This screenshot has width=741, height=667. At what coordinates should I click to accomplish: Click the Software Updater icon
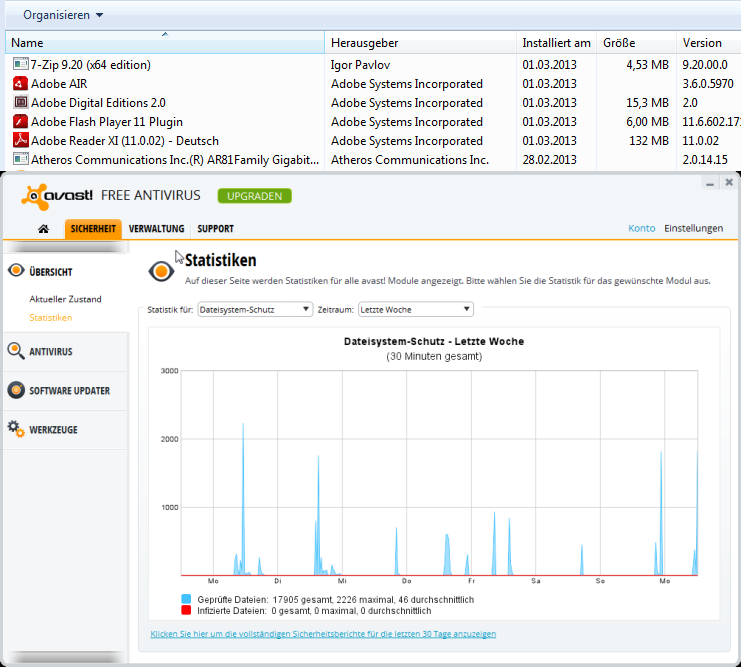[16, 390]
